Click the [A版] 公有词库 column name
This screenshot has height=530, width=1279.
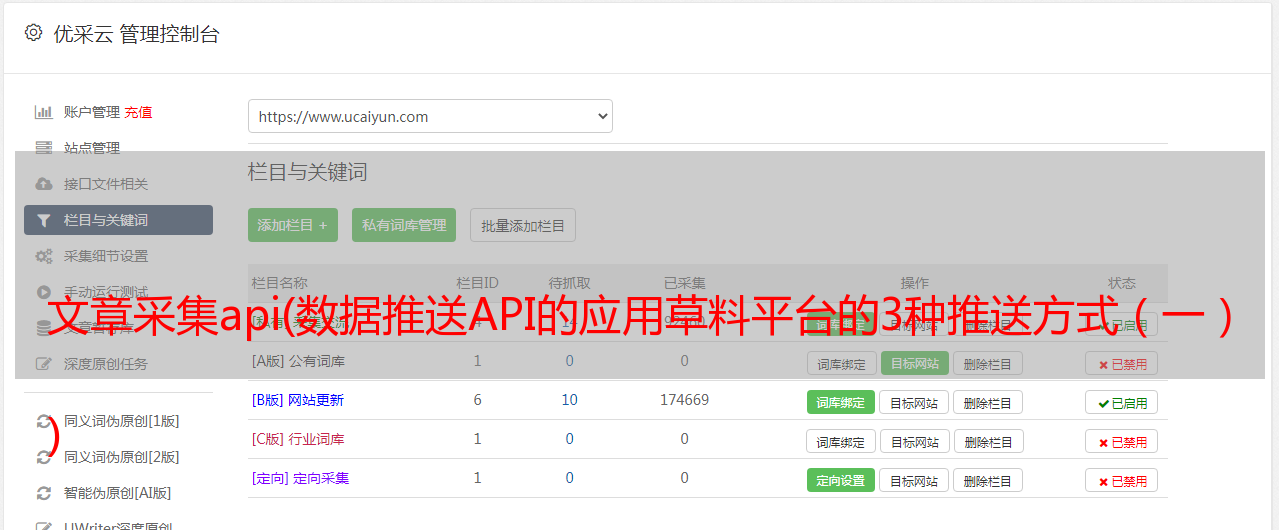tap(298, 361)
